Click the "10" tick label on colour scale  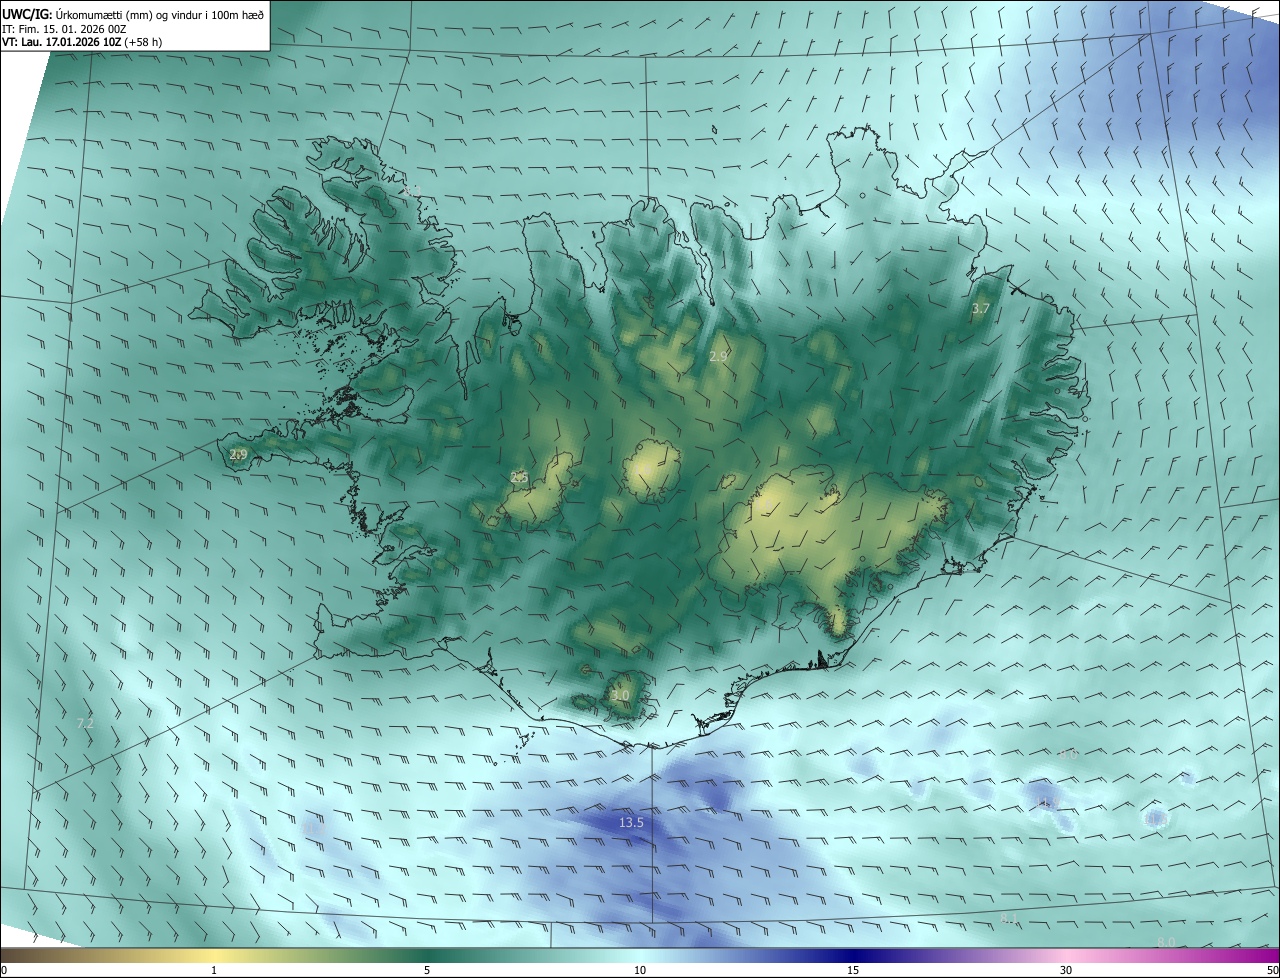pos(640,971)
